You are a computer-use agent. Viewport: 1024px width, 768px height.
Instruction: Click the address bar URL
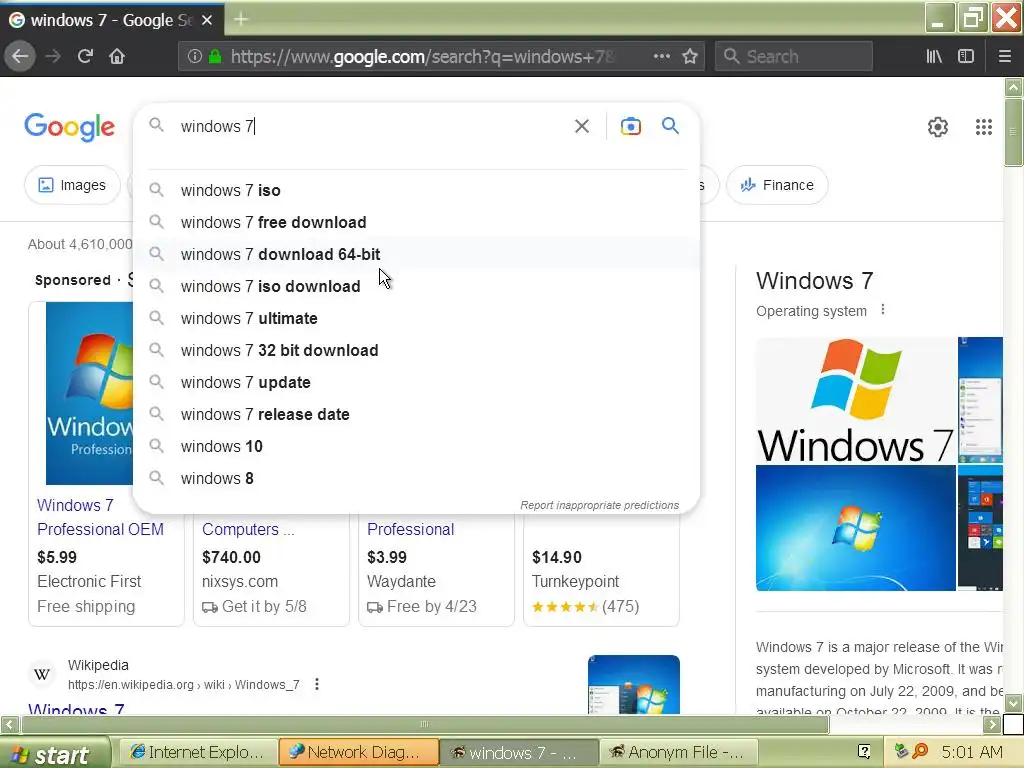coord(421,57)
